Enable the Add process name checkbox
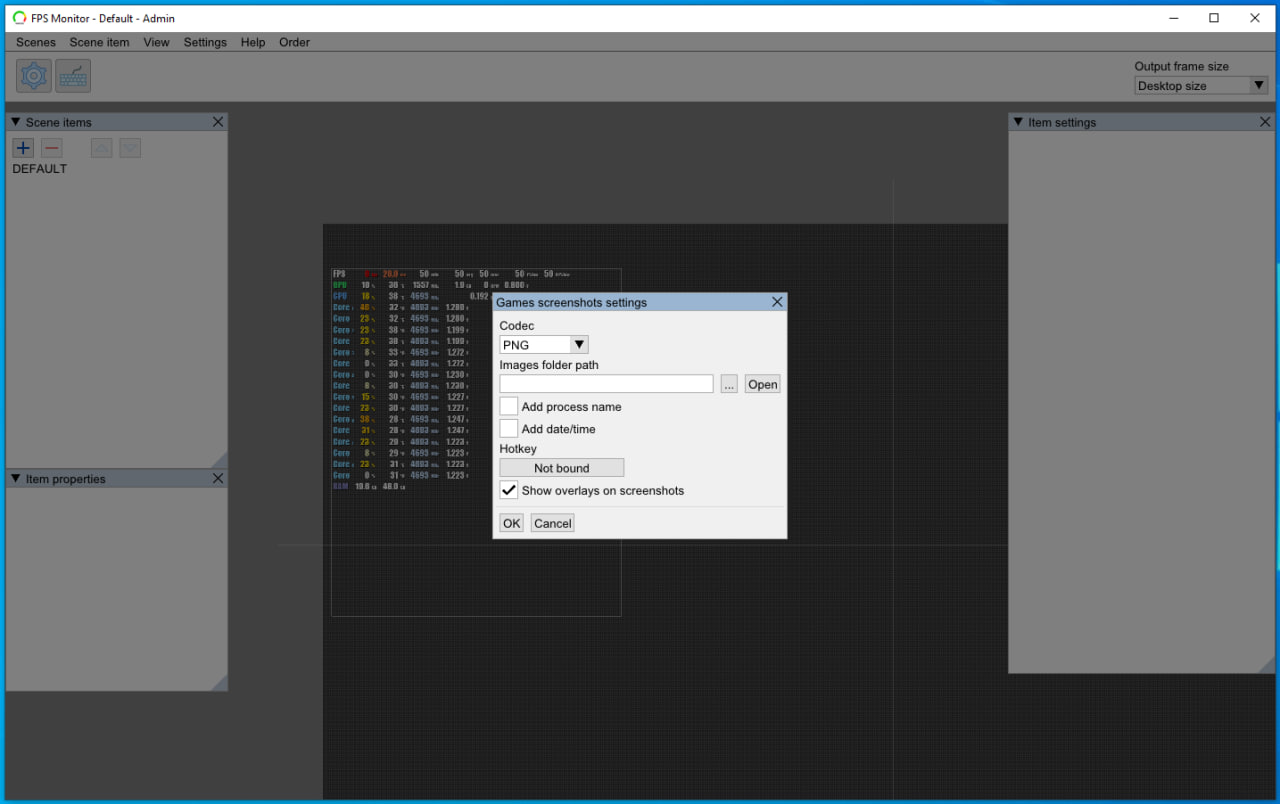 pos(509,407)
